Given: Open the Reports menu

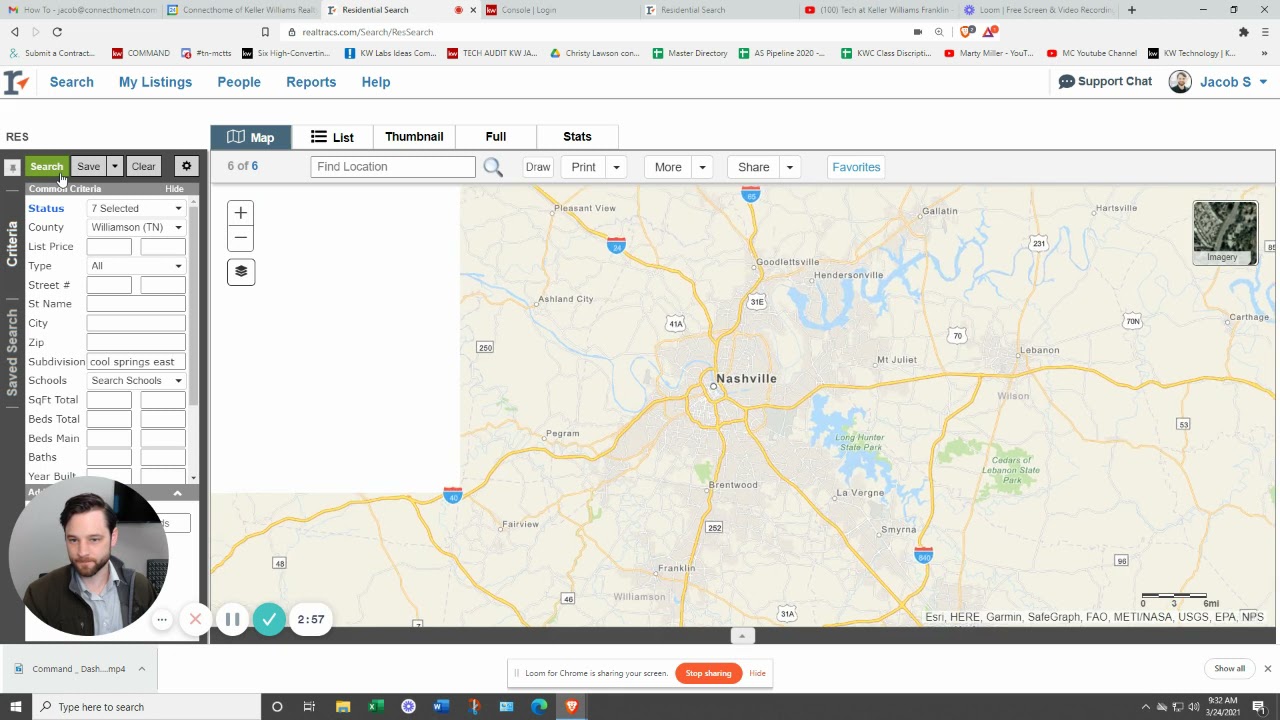Looking at the screenshot, I should point(311,82).
